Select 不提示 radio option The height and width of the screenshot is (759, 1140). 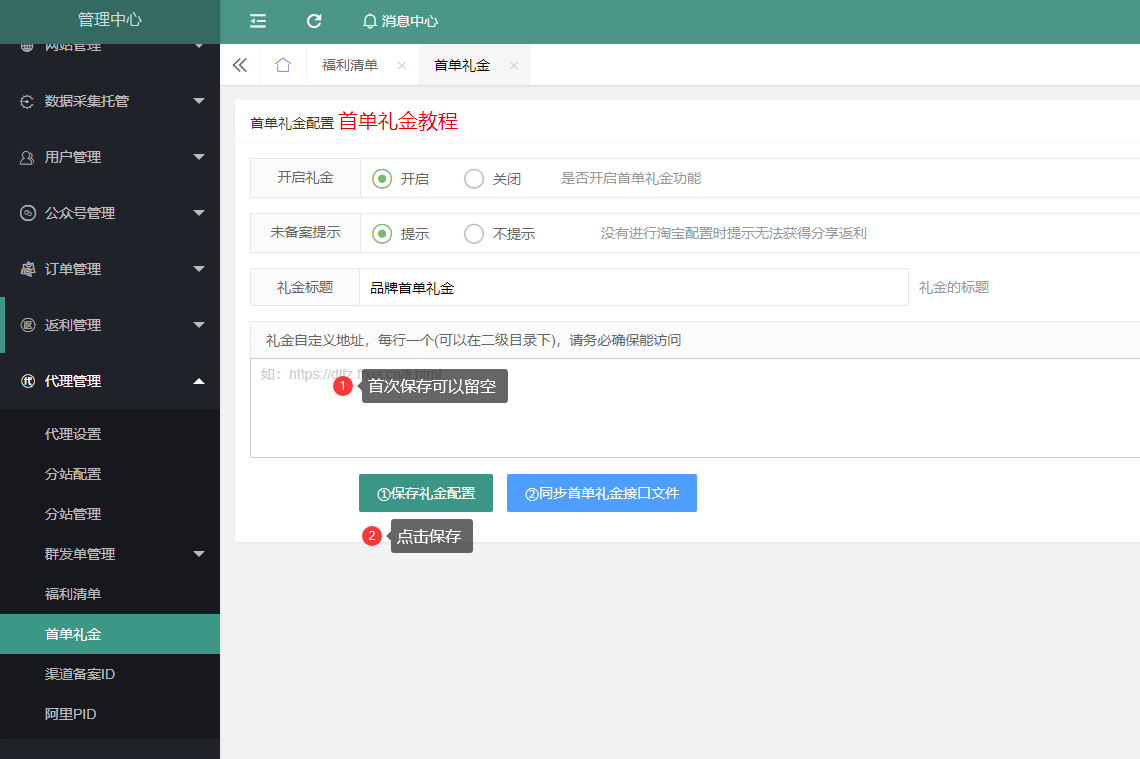[474, 233]
